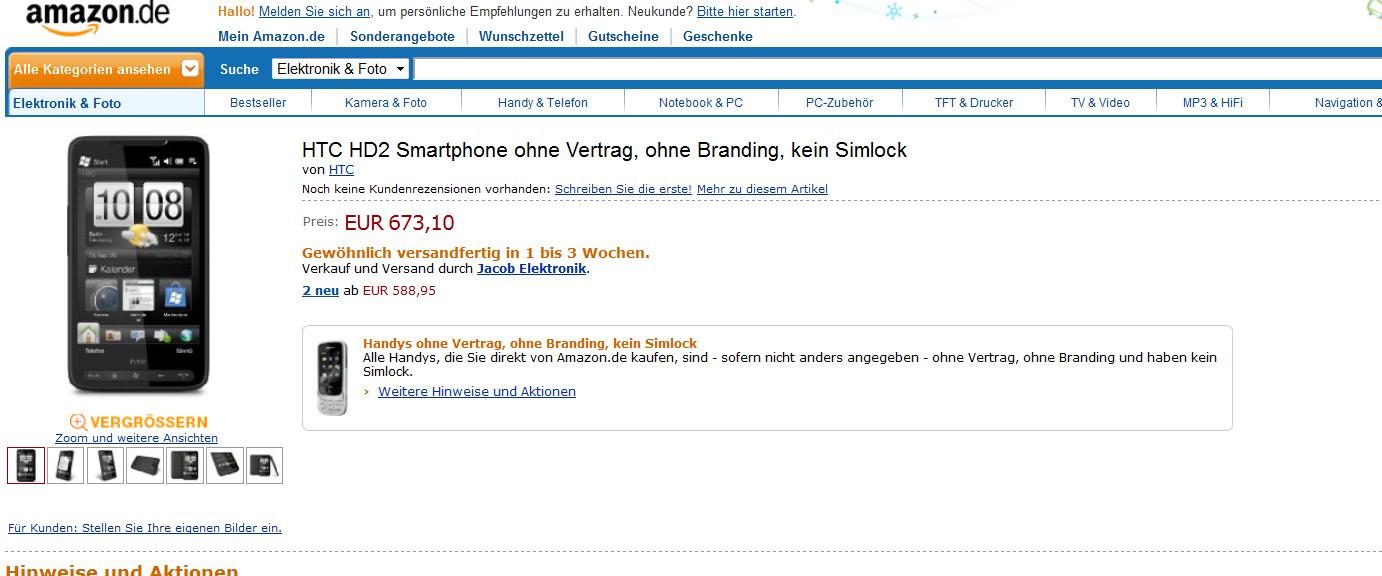Image resolution: width=1382 pixels, height=576 pixels.
Task: Expand the Elektronik & Foto search dropdown
Action: (341, 69)
